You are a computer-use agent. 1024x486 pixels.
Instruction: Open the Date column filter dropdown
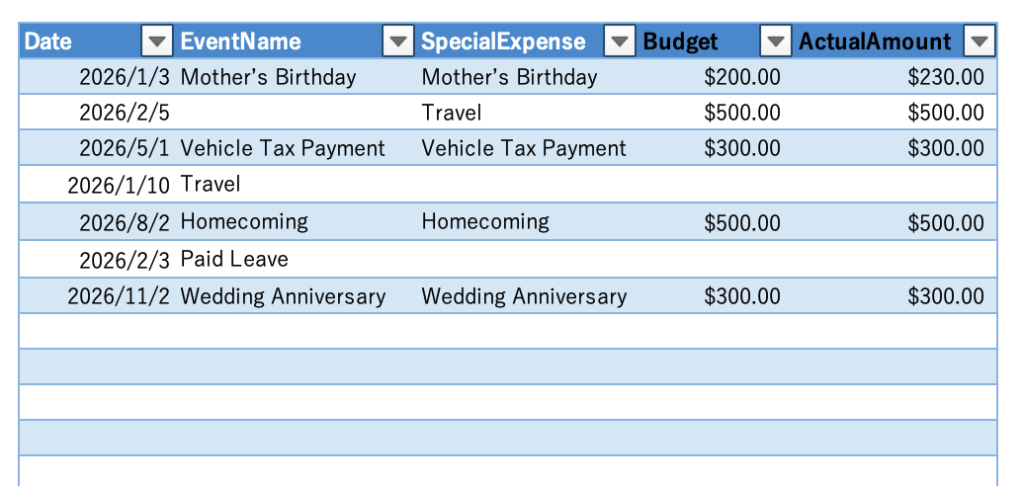click(157, 42)
